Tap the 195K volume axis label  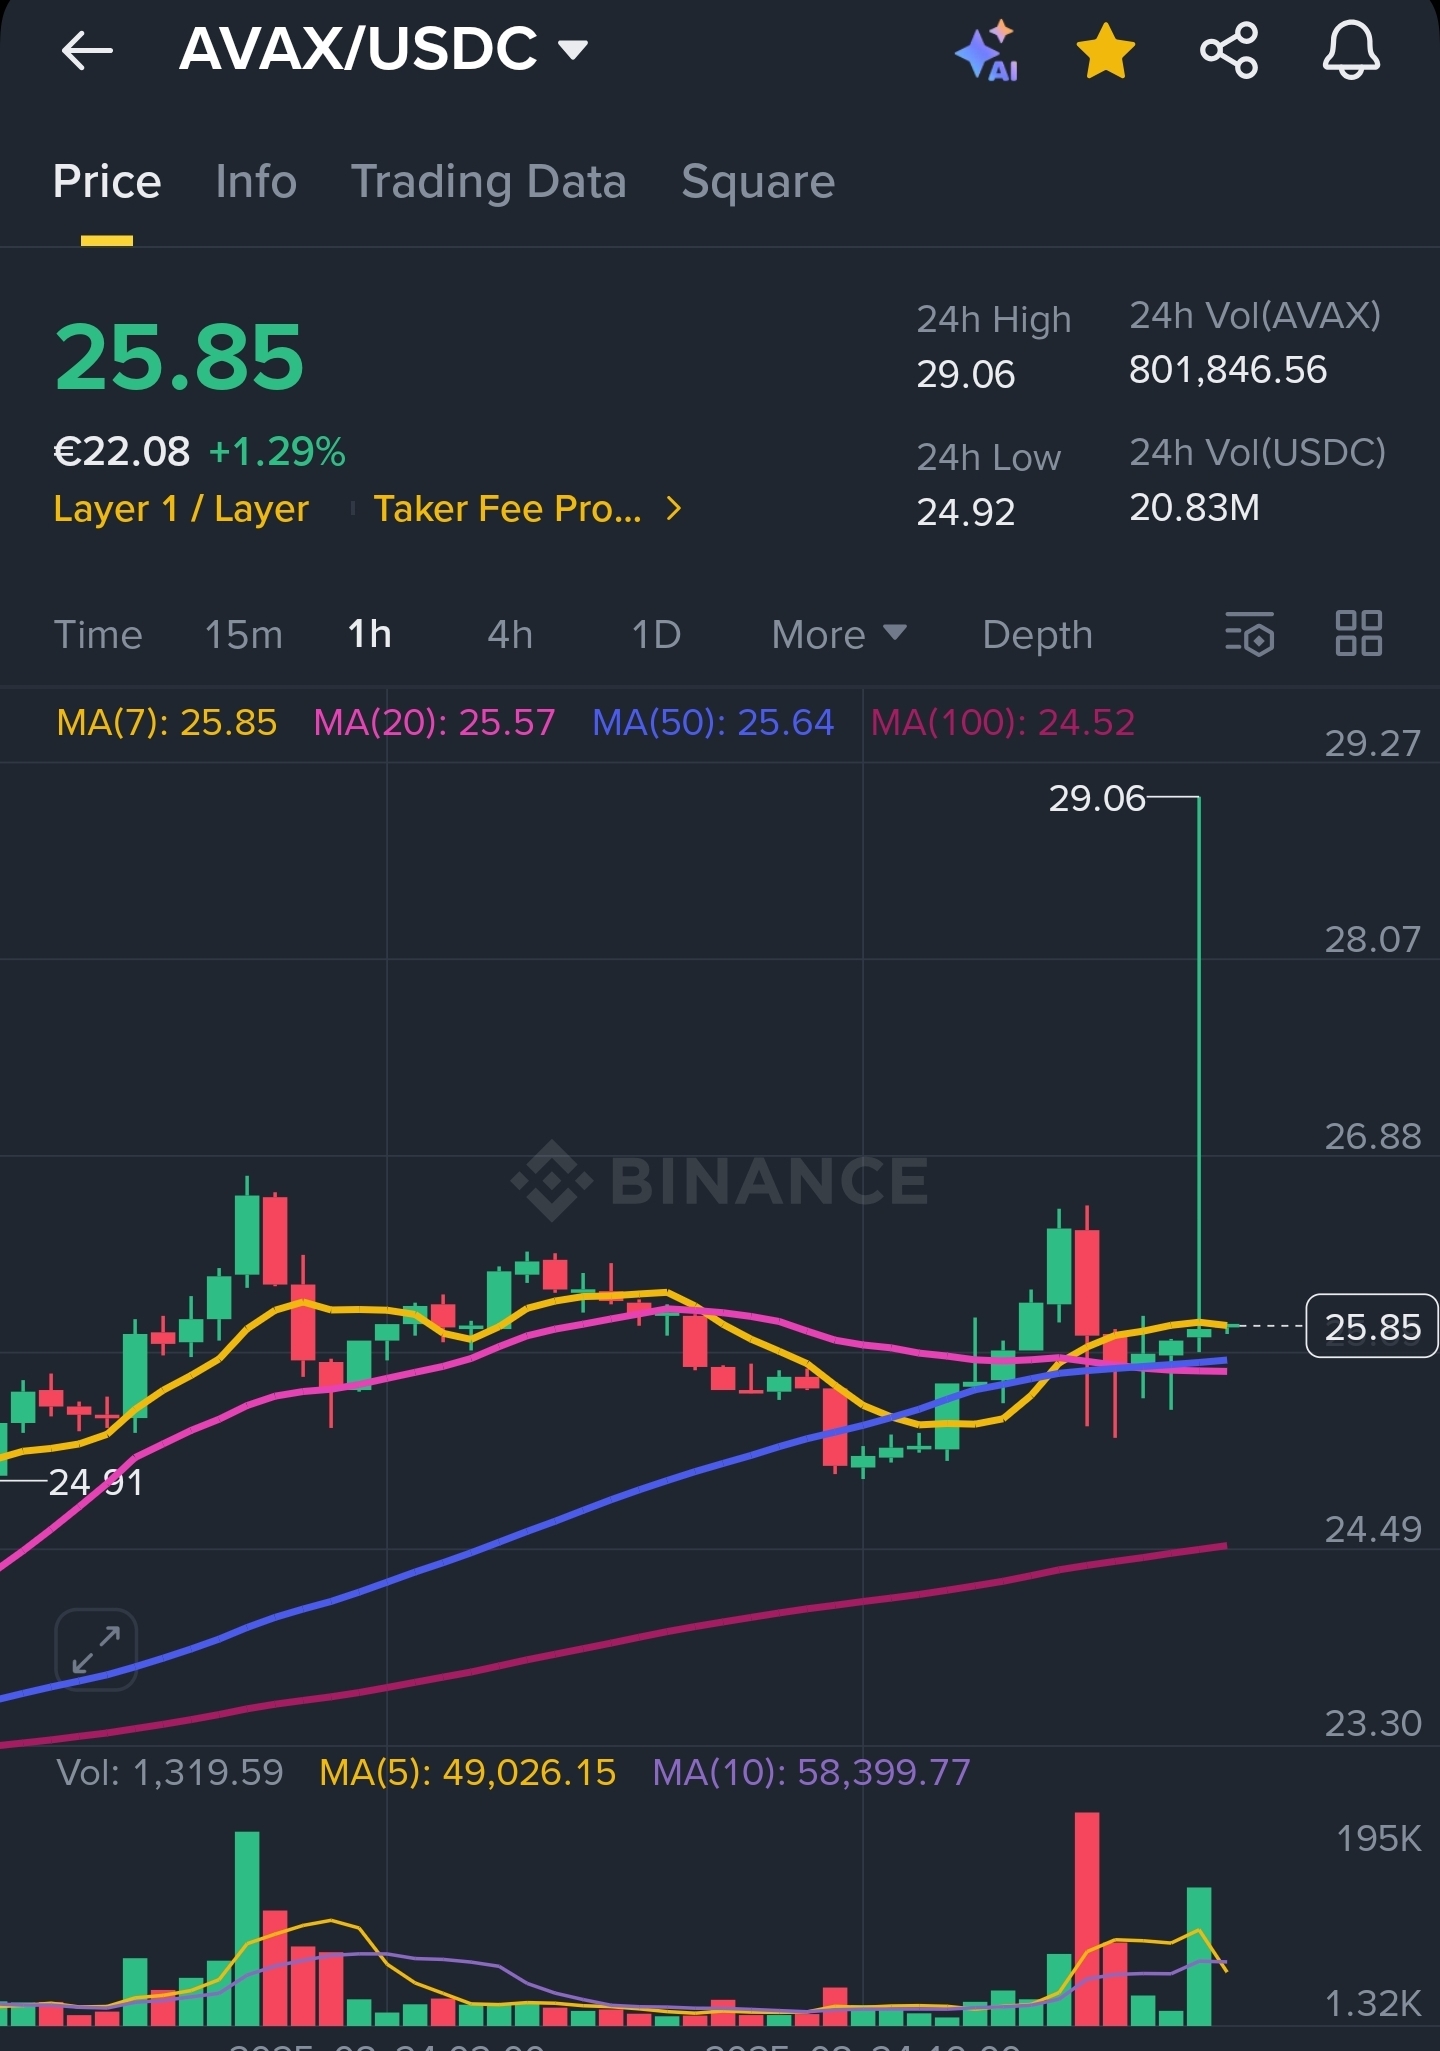(x=1379, y=1838)
